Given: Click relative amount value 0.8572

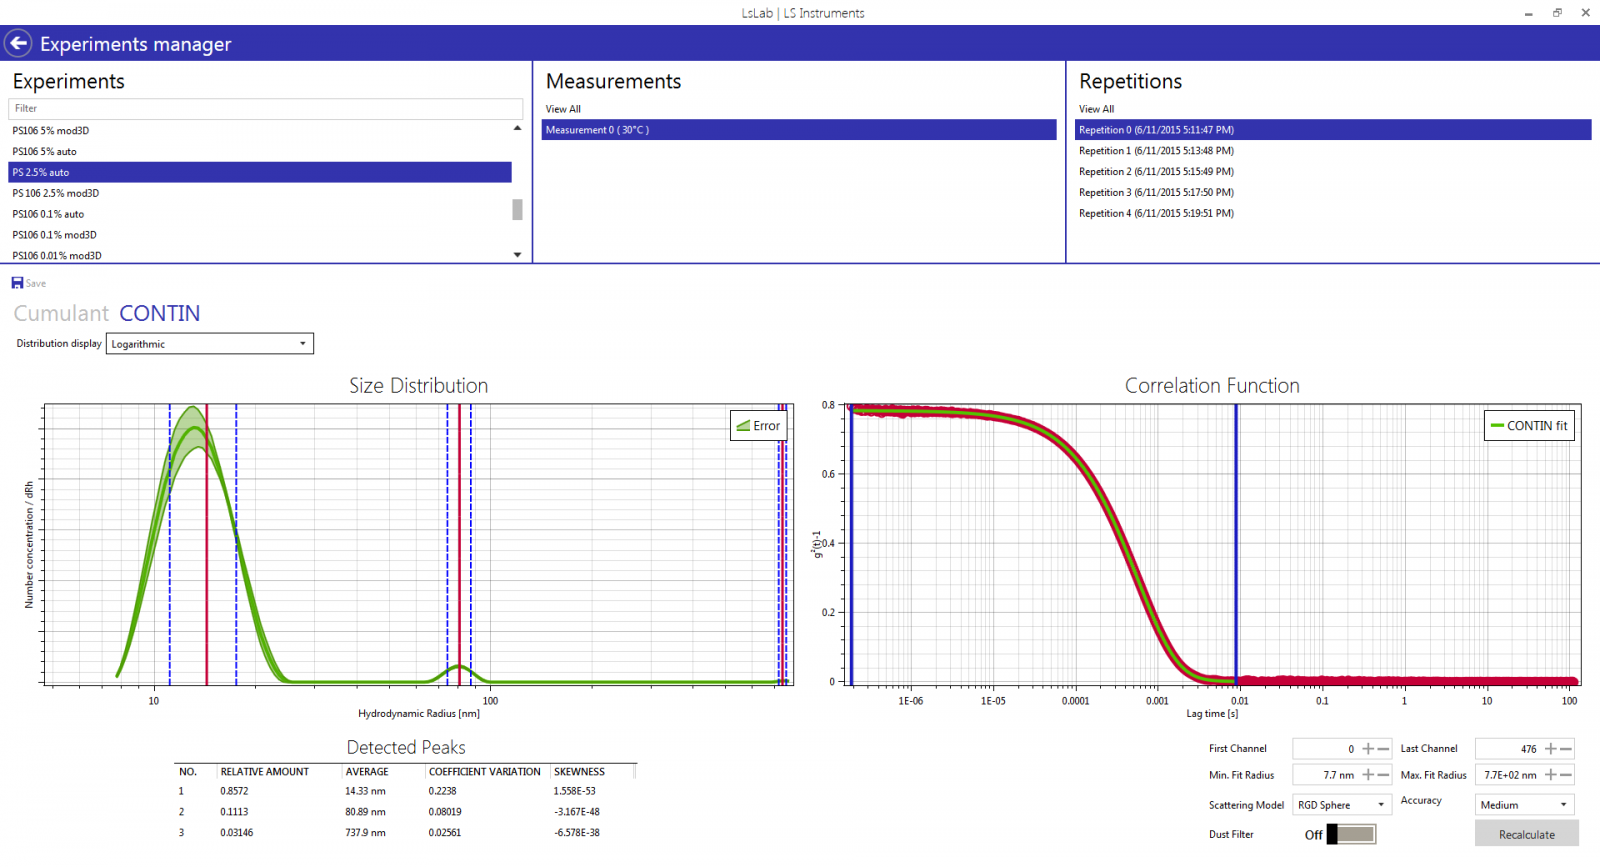Looking at the screenshot, I should coord(234,791).
